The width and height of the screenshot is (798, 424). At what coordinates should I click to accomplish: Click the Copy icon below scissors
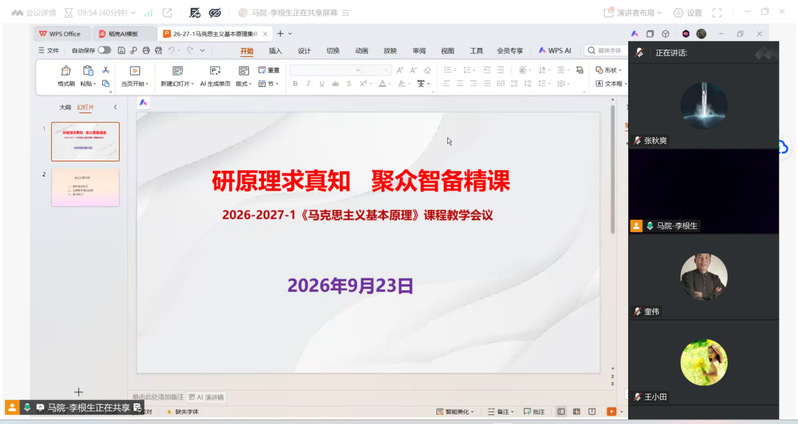pyautogui.click(x=106, y=83)
